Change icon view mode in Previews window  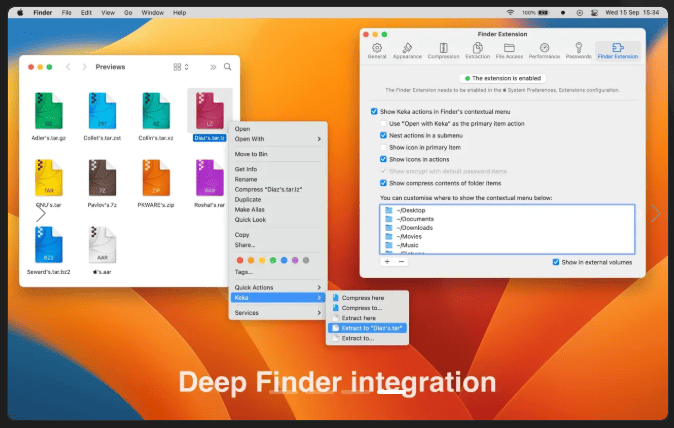(181, 67)
